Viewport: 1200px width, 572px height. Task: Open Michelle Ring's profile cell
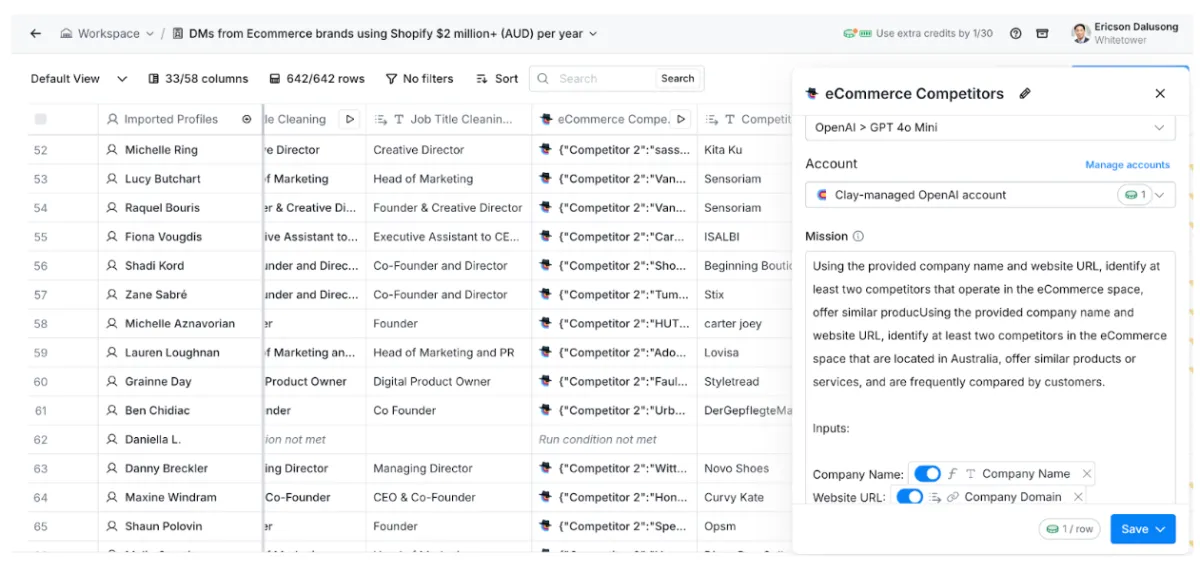[180, 150]
